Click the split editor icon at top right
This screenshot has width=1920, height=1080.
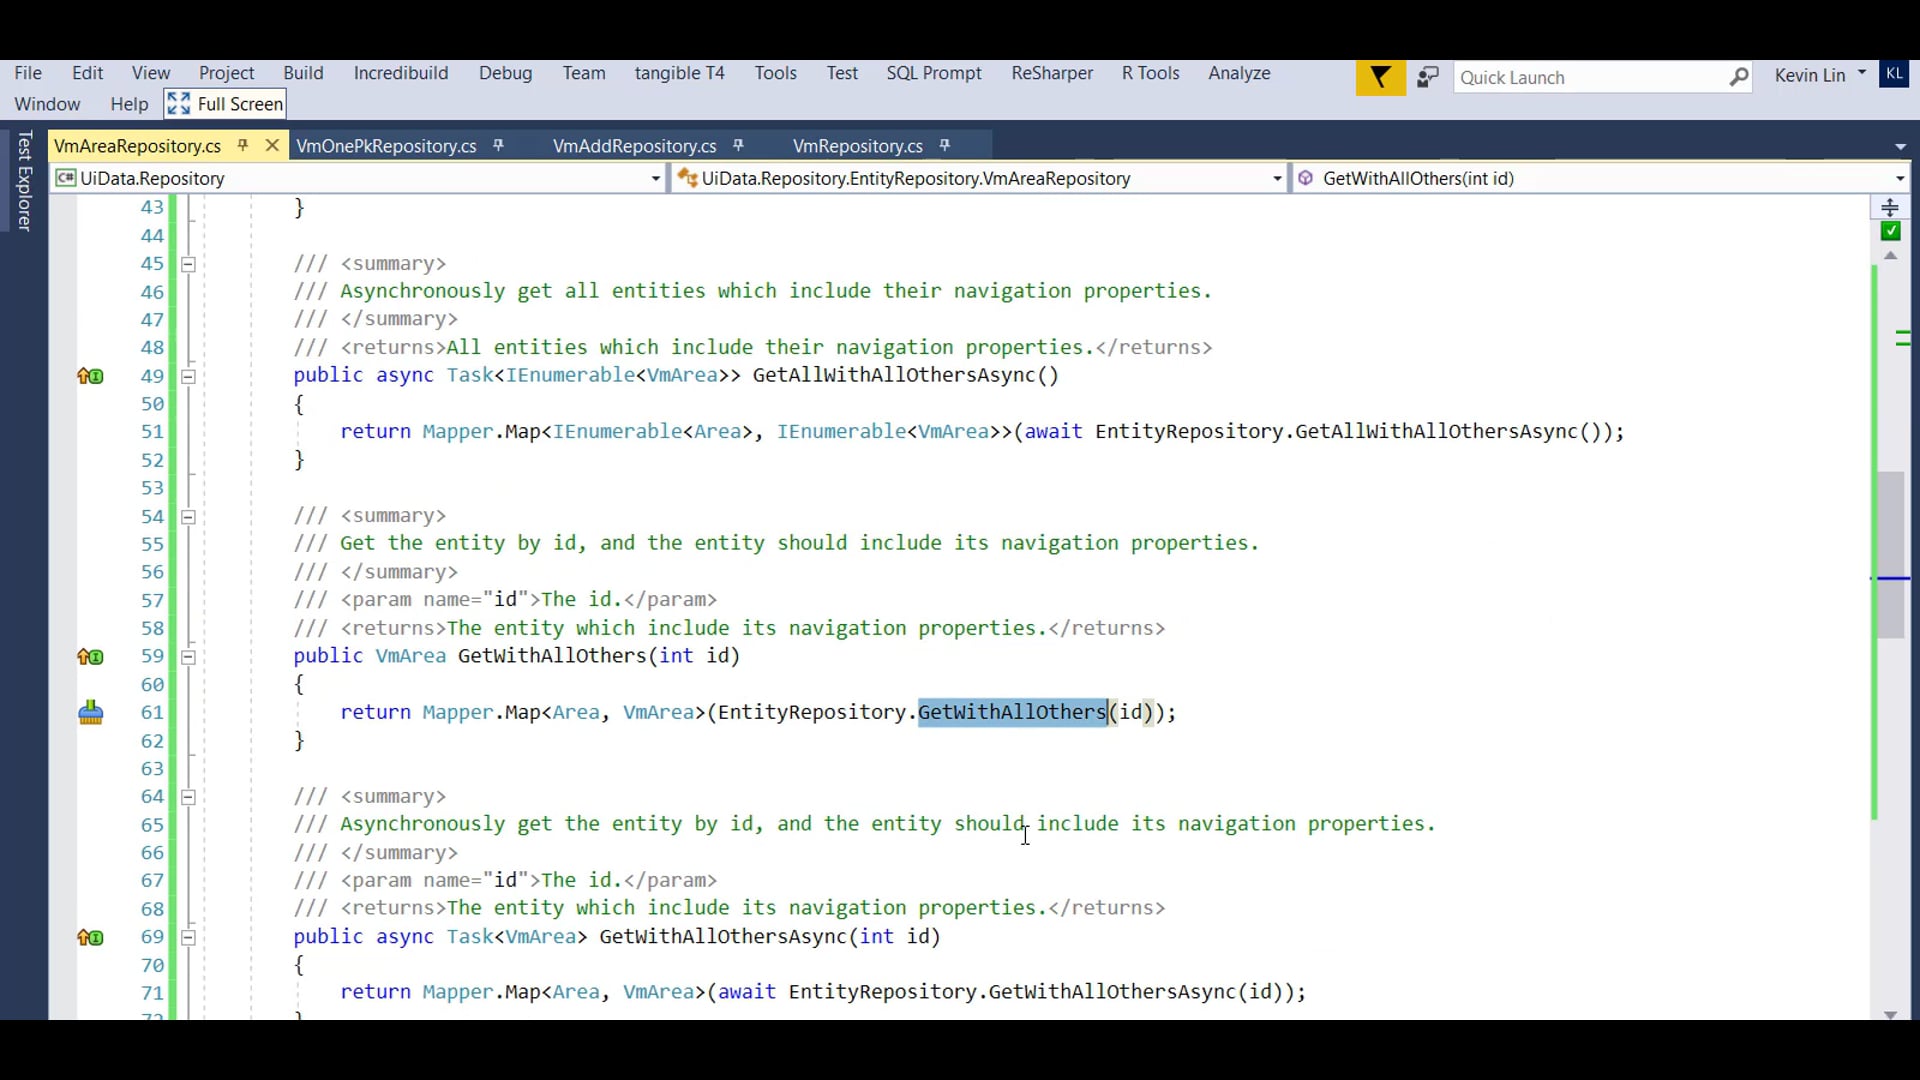pyautogui.click(x=1891, y=207)
